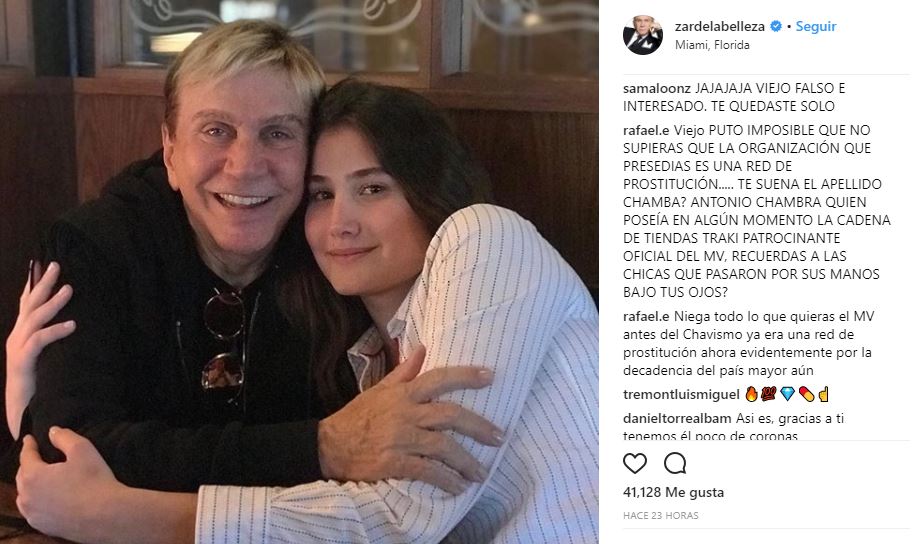The width and height of the screenshot is (916, 544).
Task: Open second rafael.e username above Niega comment
Action: pyautogui.click(x=646, y=317)
